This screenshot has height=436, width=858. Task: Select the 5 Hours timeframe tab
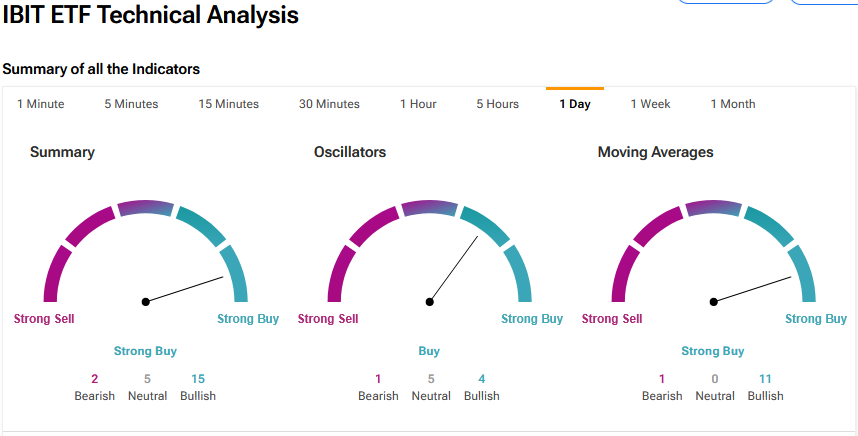(x=497, y=104)
